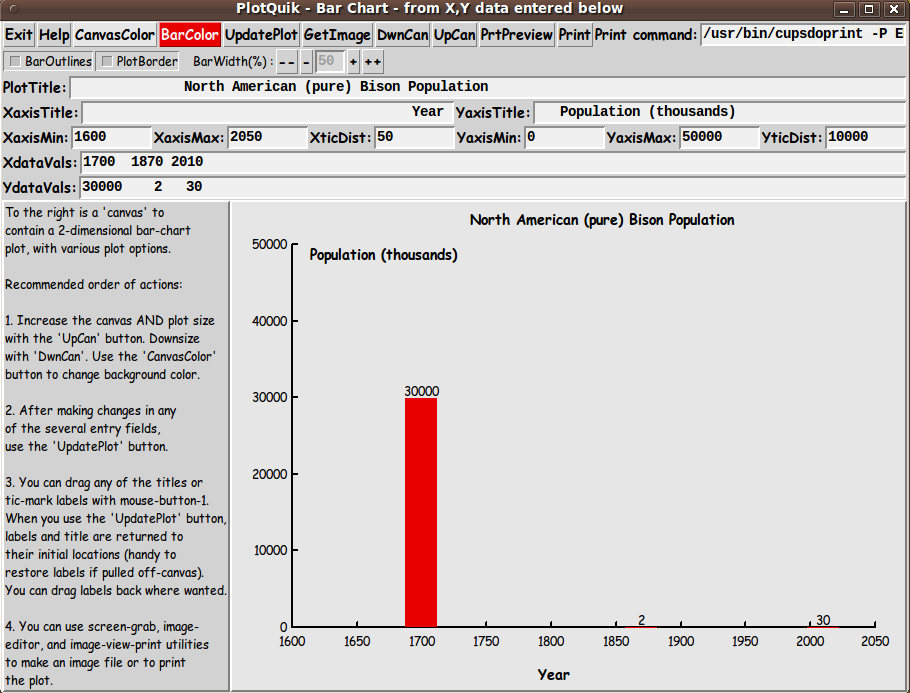Click the 'Year' label below the chart
The image size is (910, 693).
tap(554, 674)
